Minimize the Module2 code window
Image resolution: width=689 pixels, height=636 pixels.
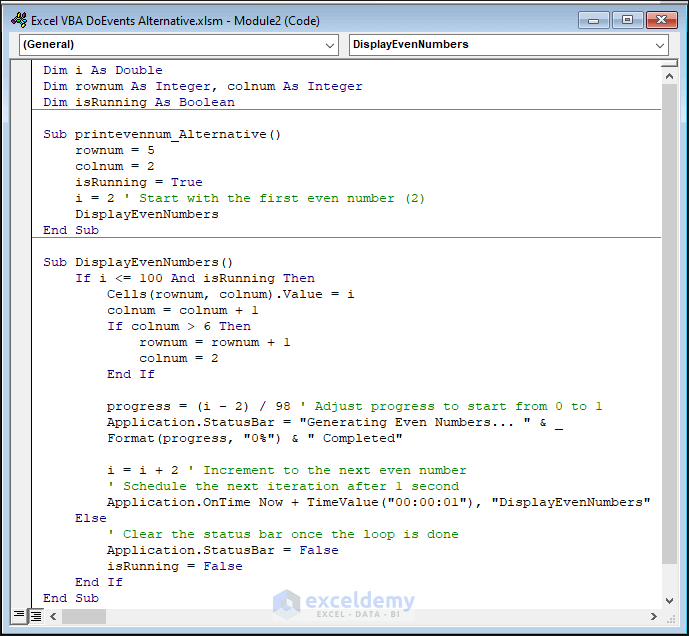click(593, 20)
